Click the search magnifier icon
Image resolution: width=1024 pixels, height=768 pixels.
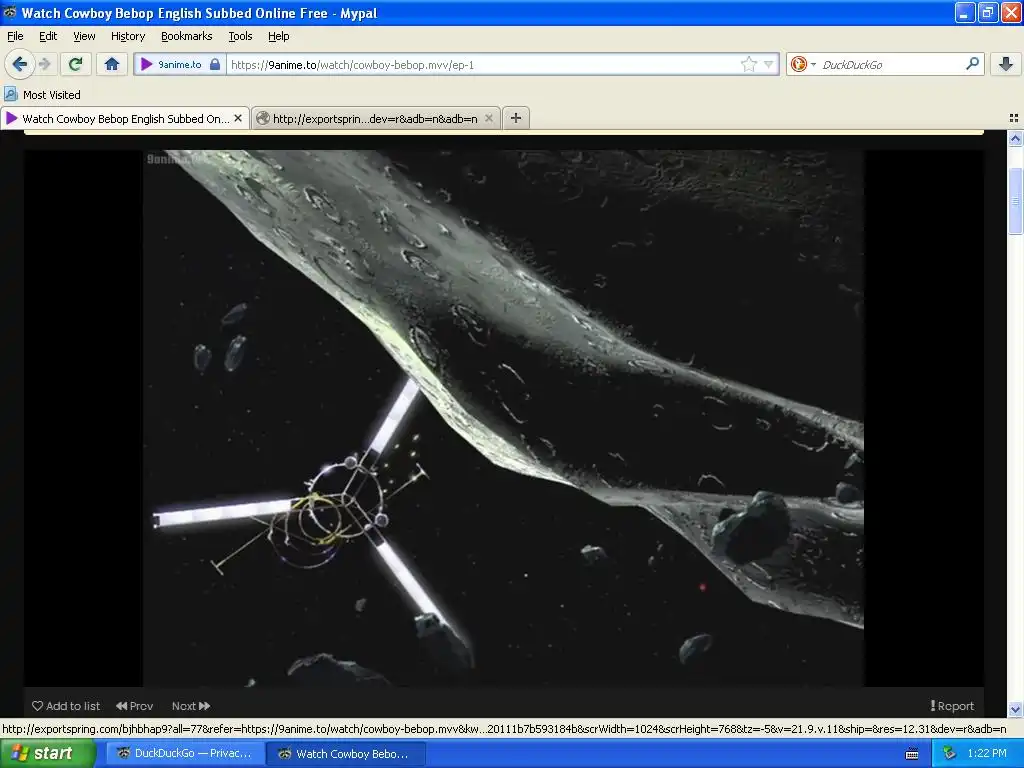pos(972,64)
